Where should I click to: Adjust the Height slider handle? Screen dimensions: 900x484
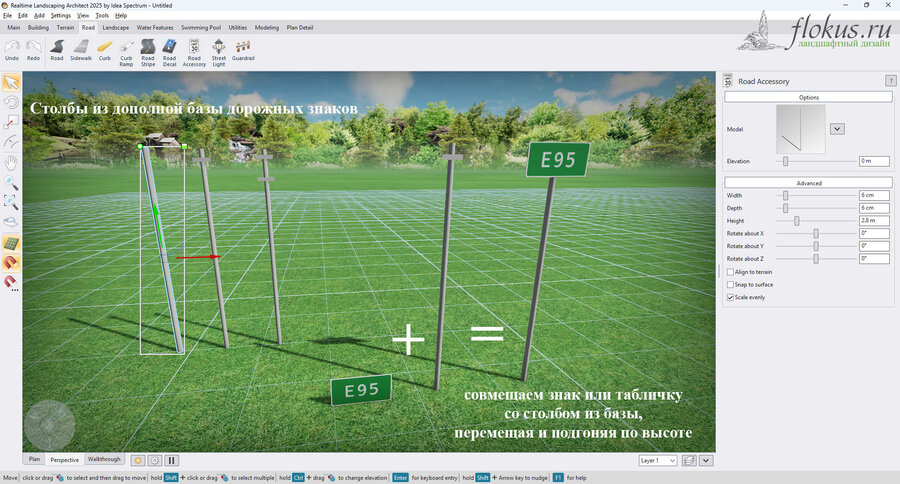click(797, 220)
